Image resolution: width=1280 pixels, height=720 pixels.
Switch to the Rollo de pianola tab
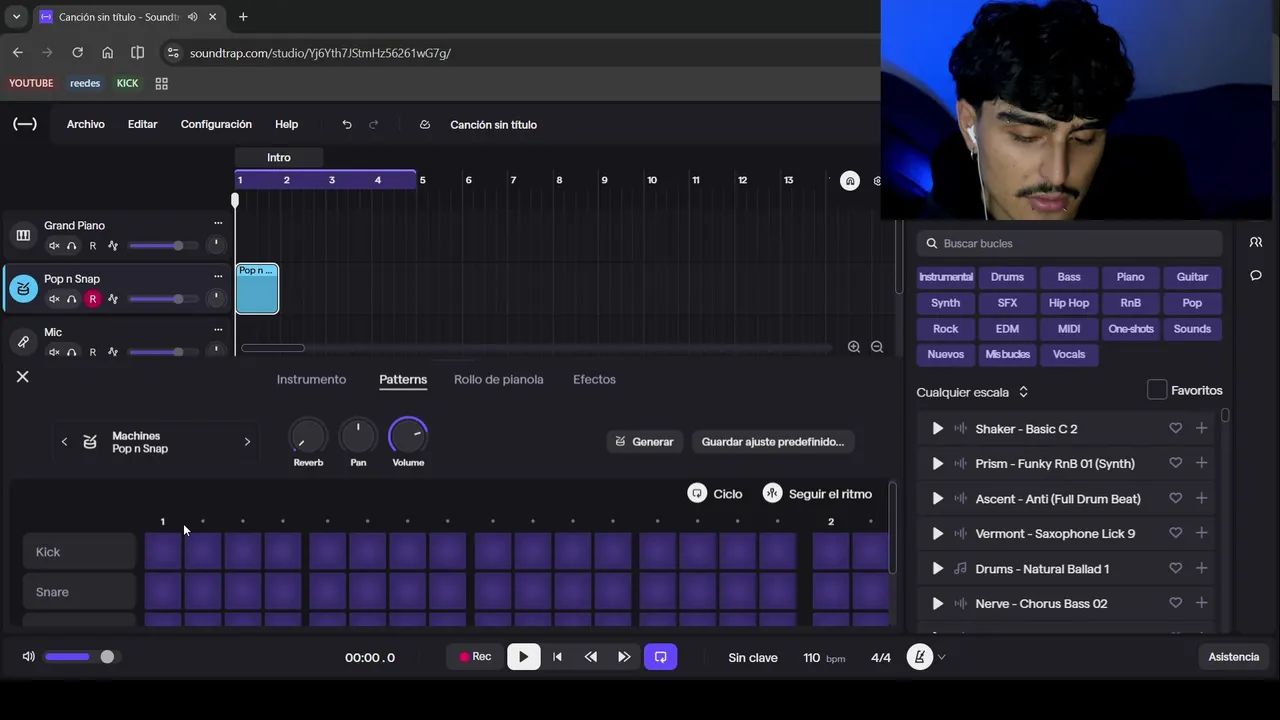click(499, 379)
